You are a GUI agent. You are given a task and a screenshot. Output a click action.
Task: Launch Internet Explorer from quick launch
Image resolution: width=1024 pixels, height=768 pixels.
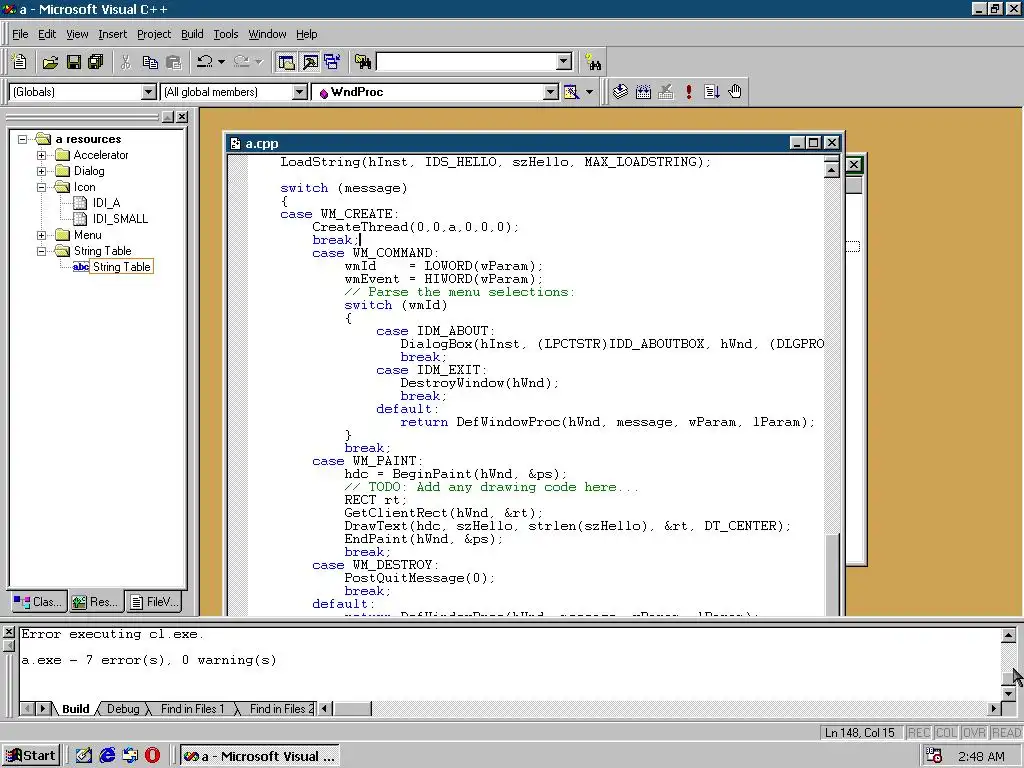pyautogui.click(x=107, y=756)
